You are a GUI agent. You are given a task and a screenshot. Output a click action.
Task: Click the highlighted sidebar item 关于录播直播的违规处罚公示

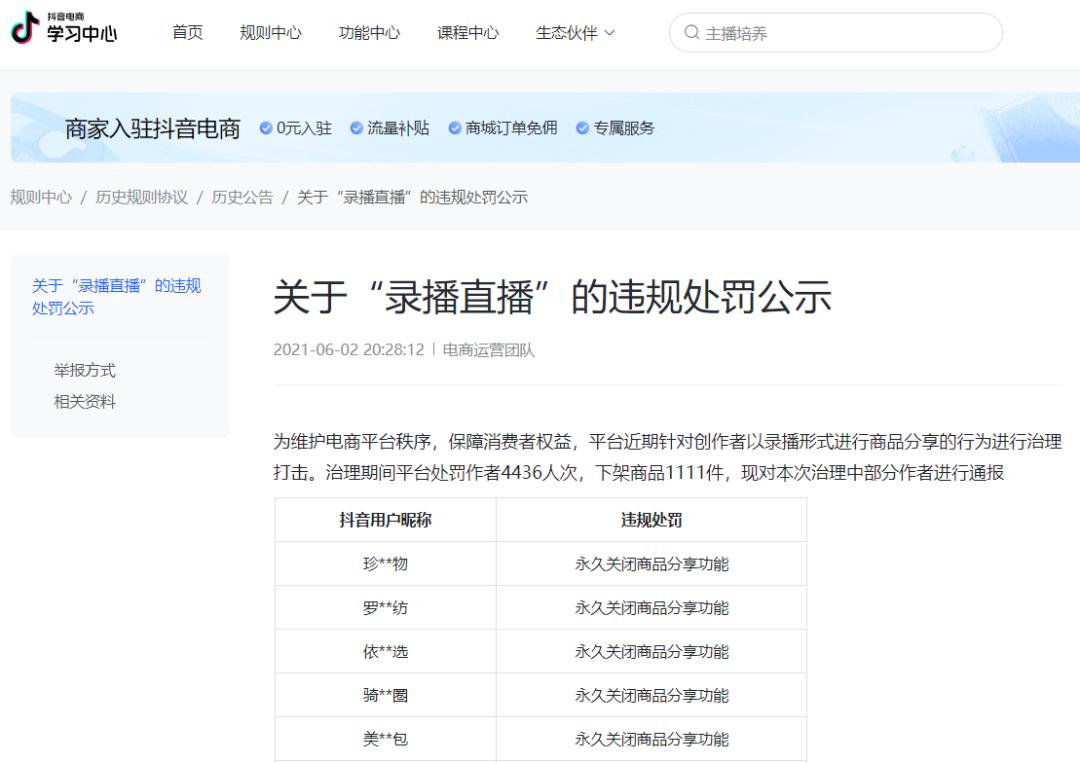[x=119, y=295]
